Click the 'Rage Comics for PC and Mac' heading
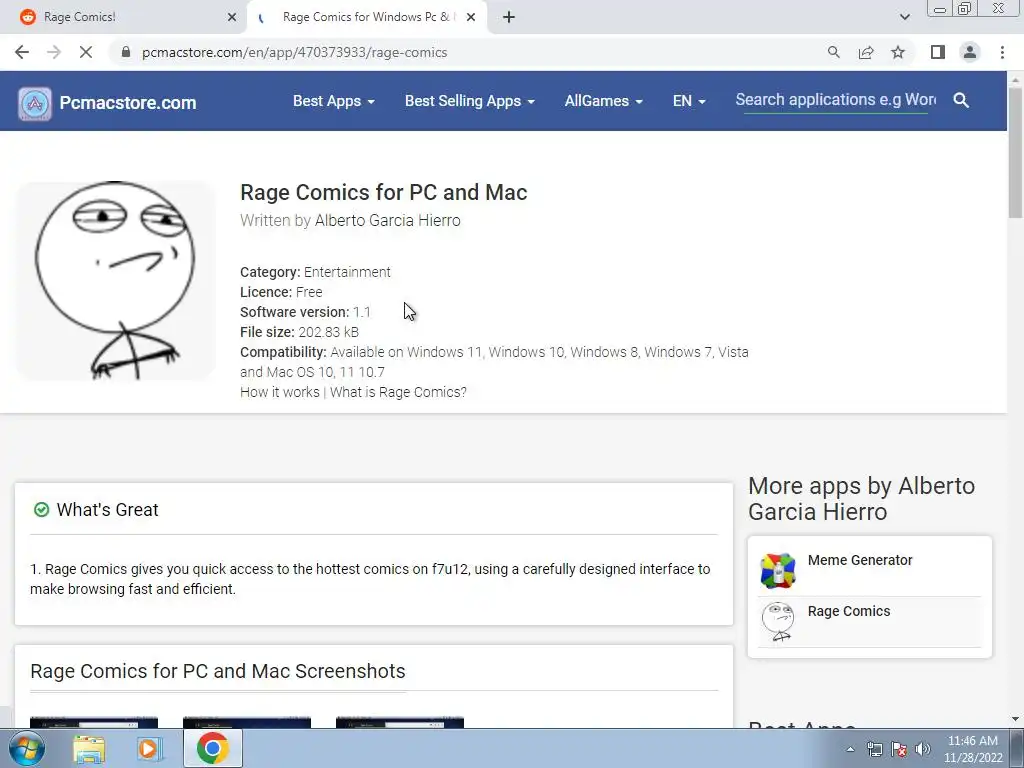The image size is (1024, 768). point(383,193)
